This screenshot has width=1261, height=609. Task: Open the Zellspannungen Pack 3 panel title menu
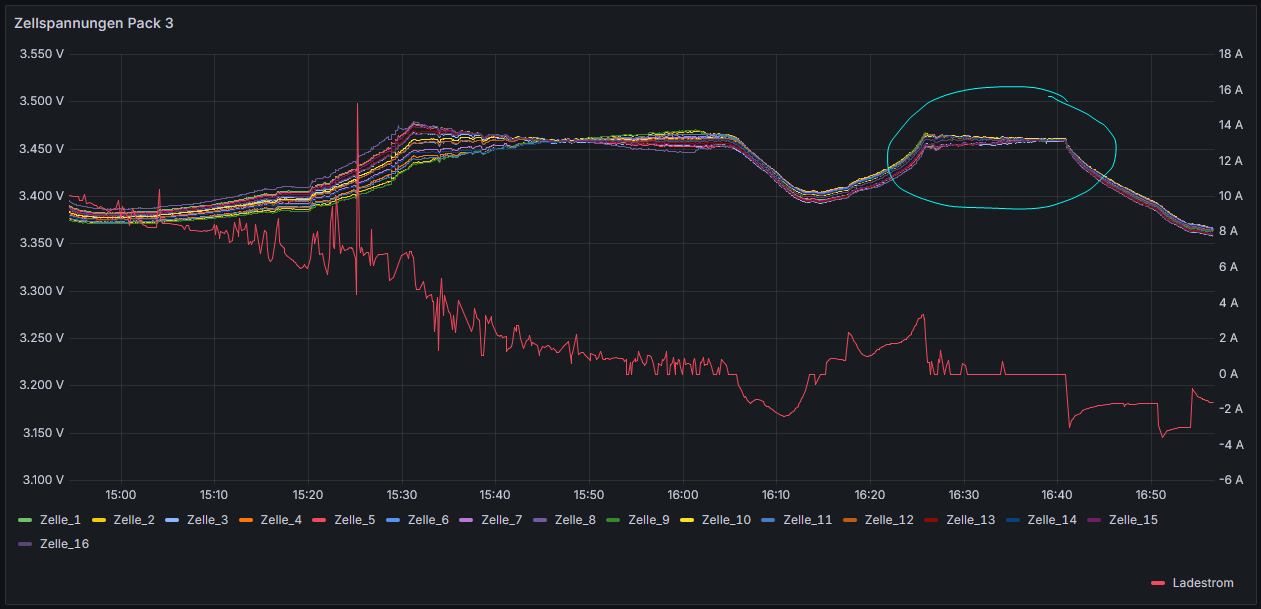tap(93, 23)
